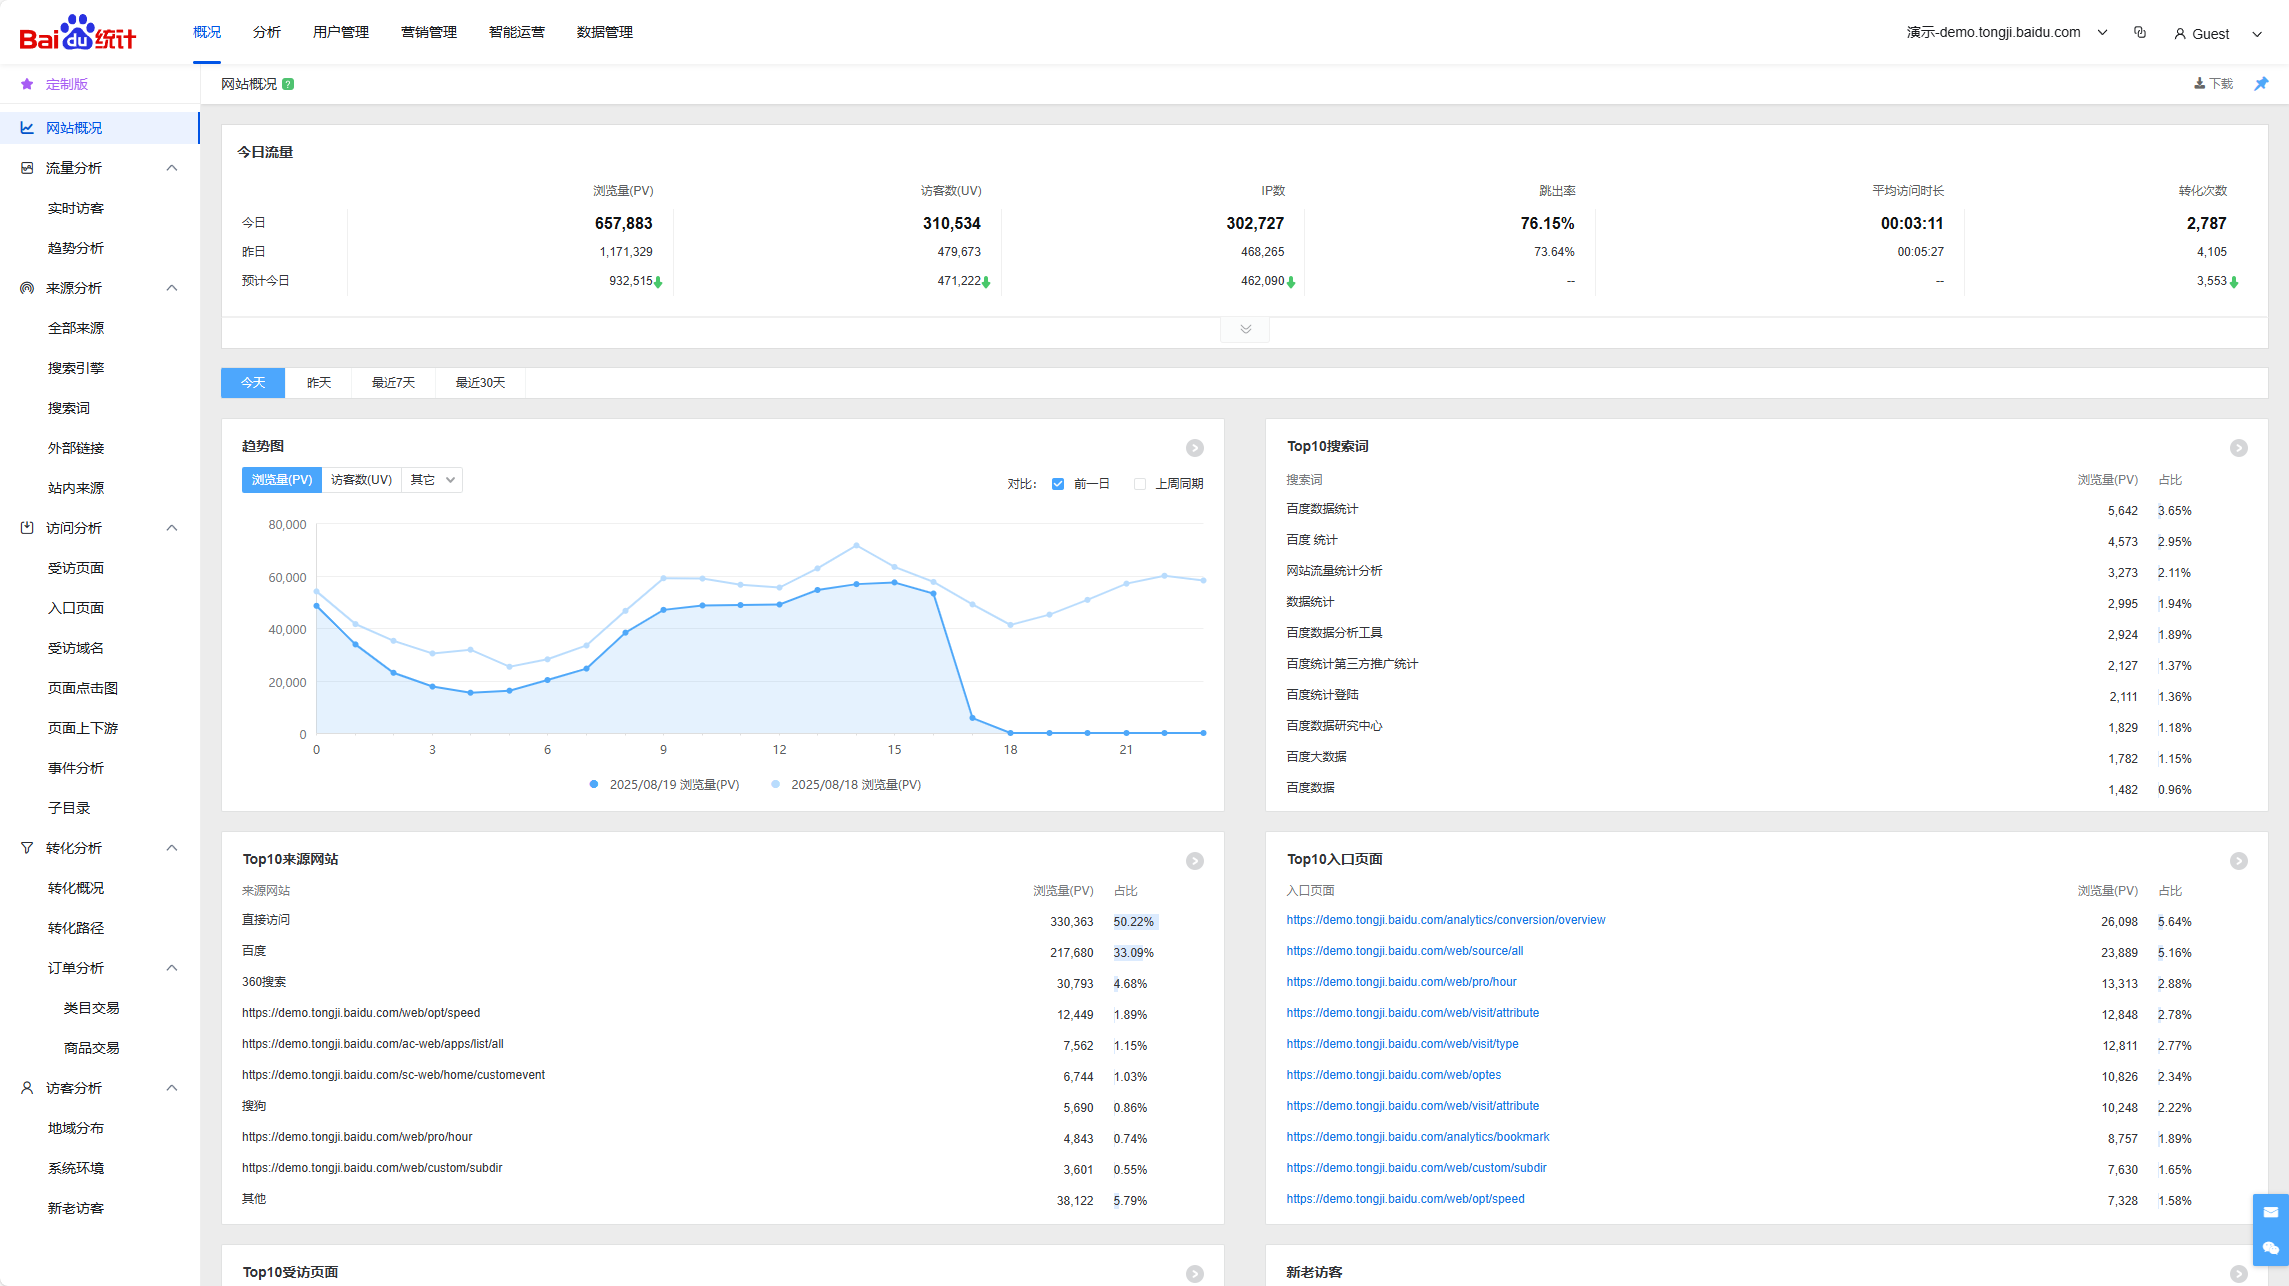The image size is (2289, 1286).
Task: Collapse the 访问分析 sidebar group
Action: [x=172, y=528]
